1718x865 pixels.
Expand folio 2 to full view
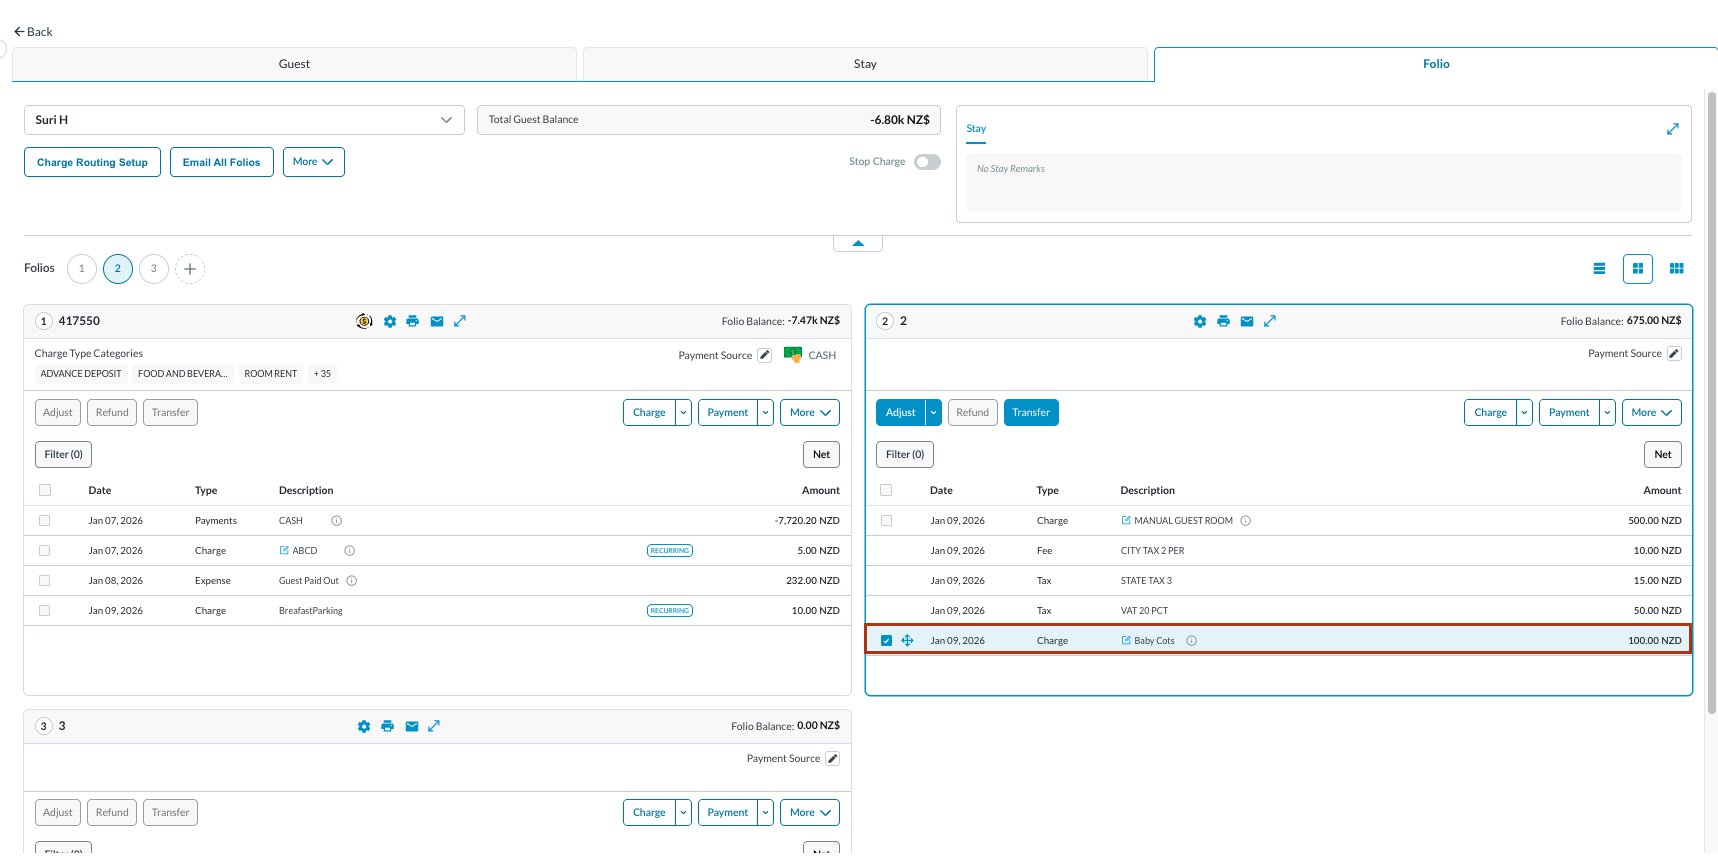point(1270,321)
